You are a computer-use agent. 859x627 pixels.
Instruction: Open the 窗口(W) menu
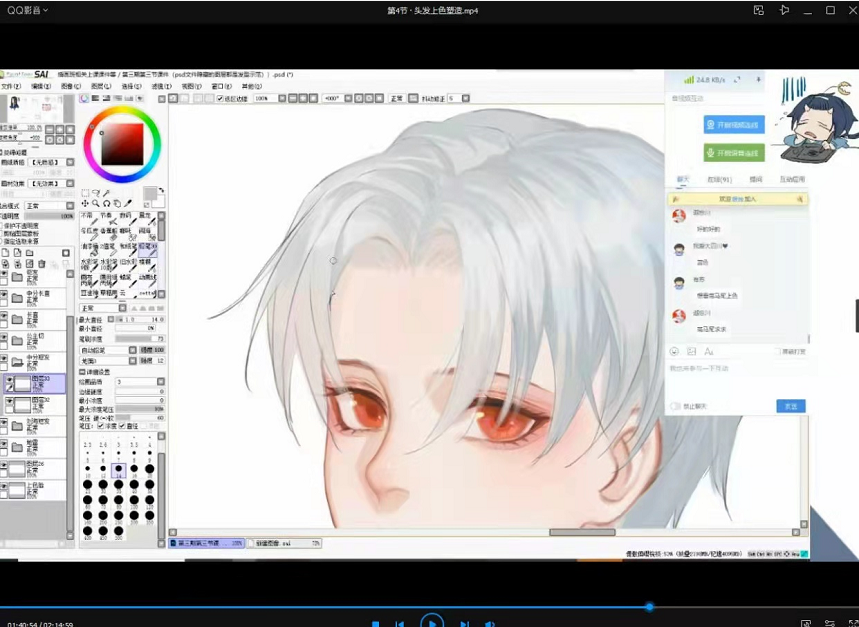coord(221,87)
